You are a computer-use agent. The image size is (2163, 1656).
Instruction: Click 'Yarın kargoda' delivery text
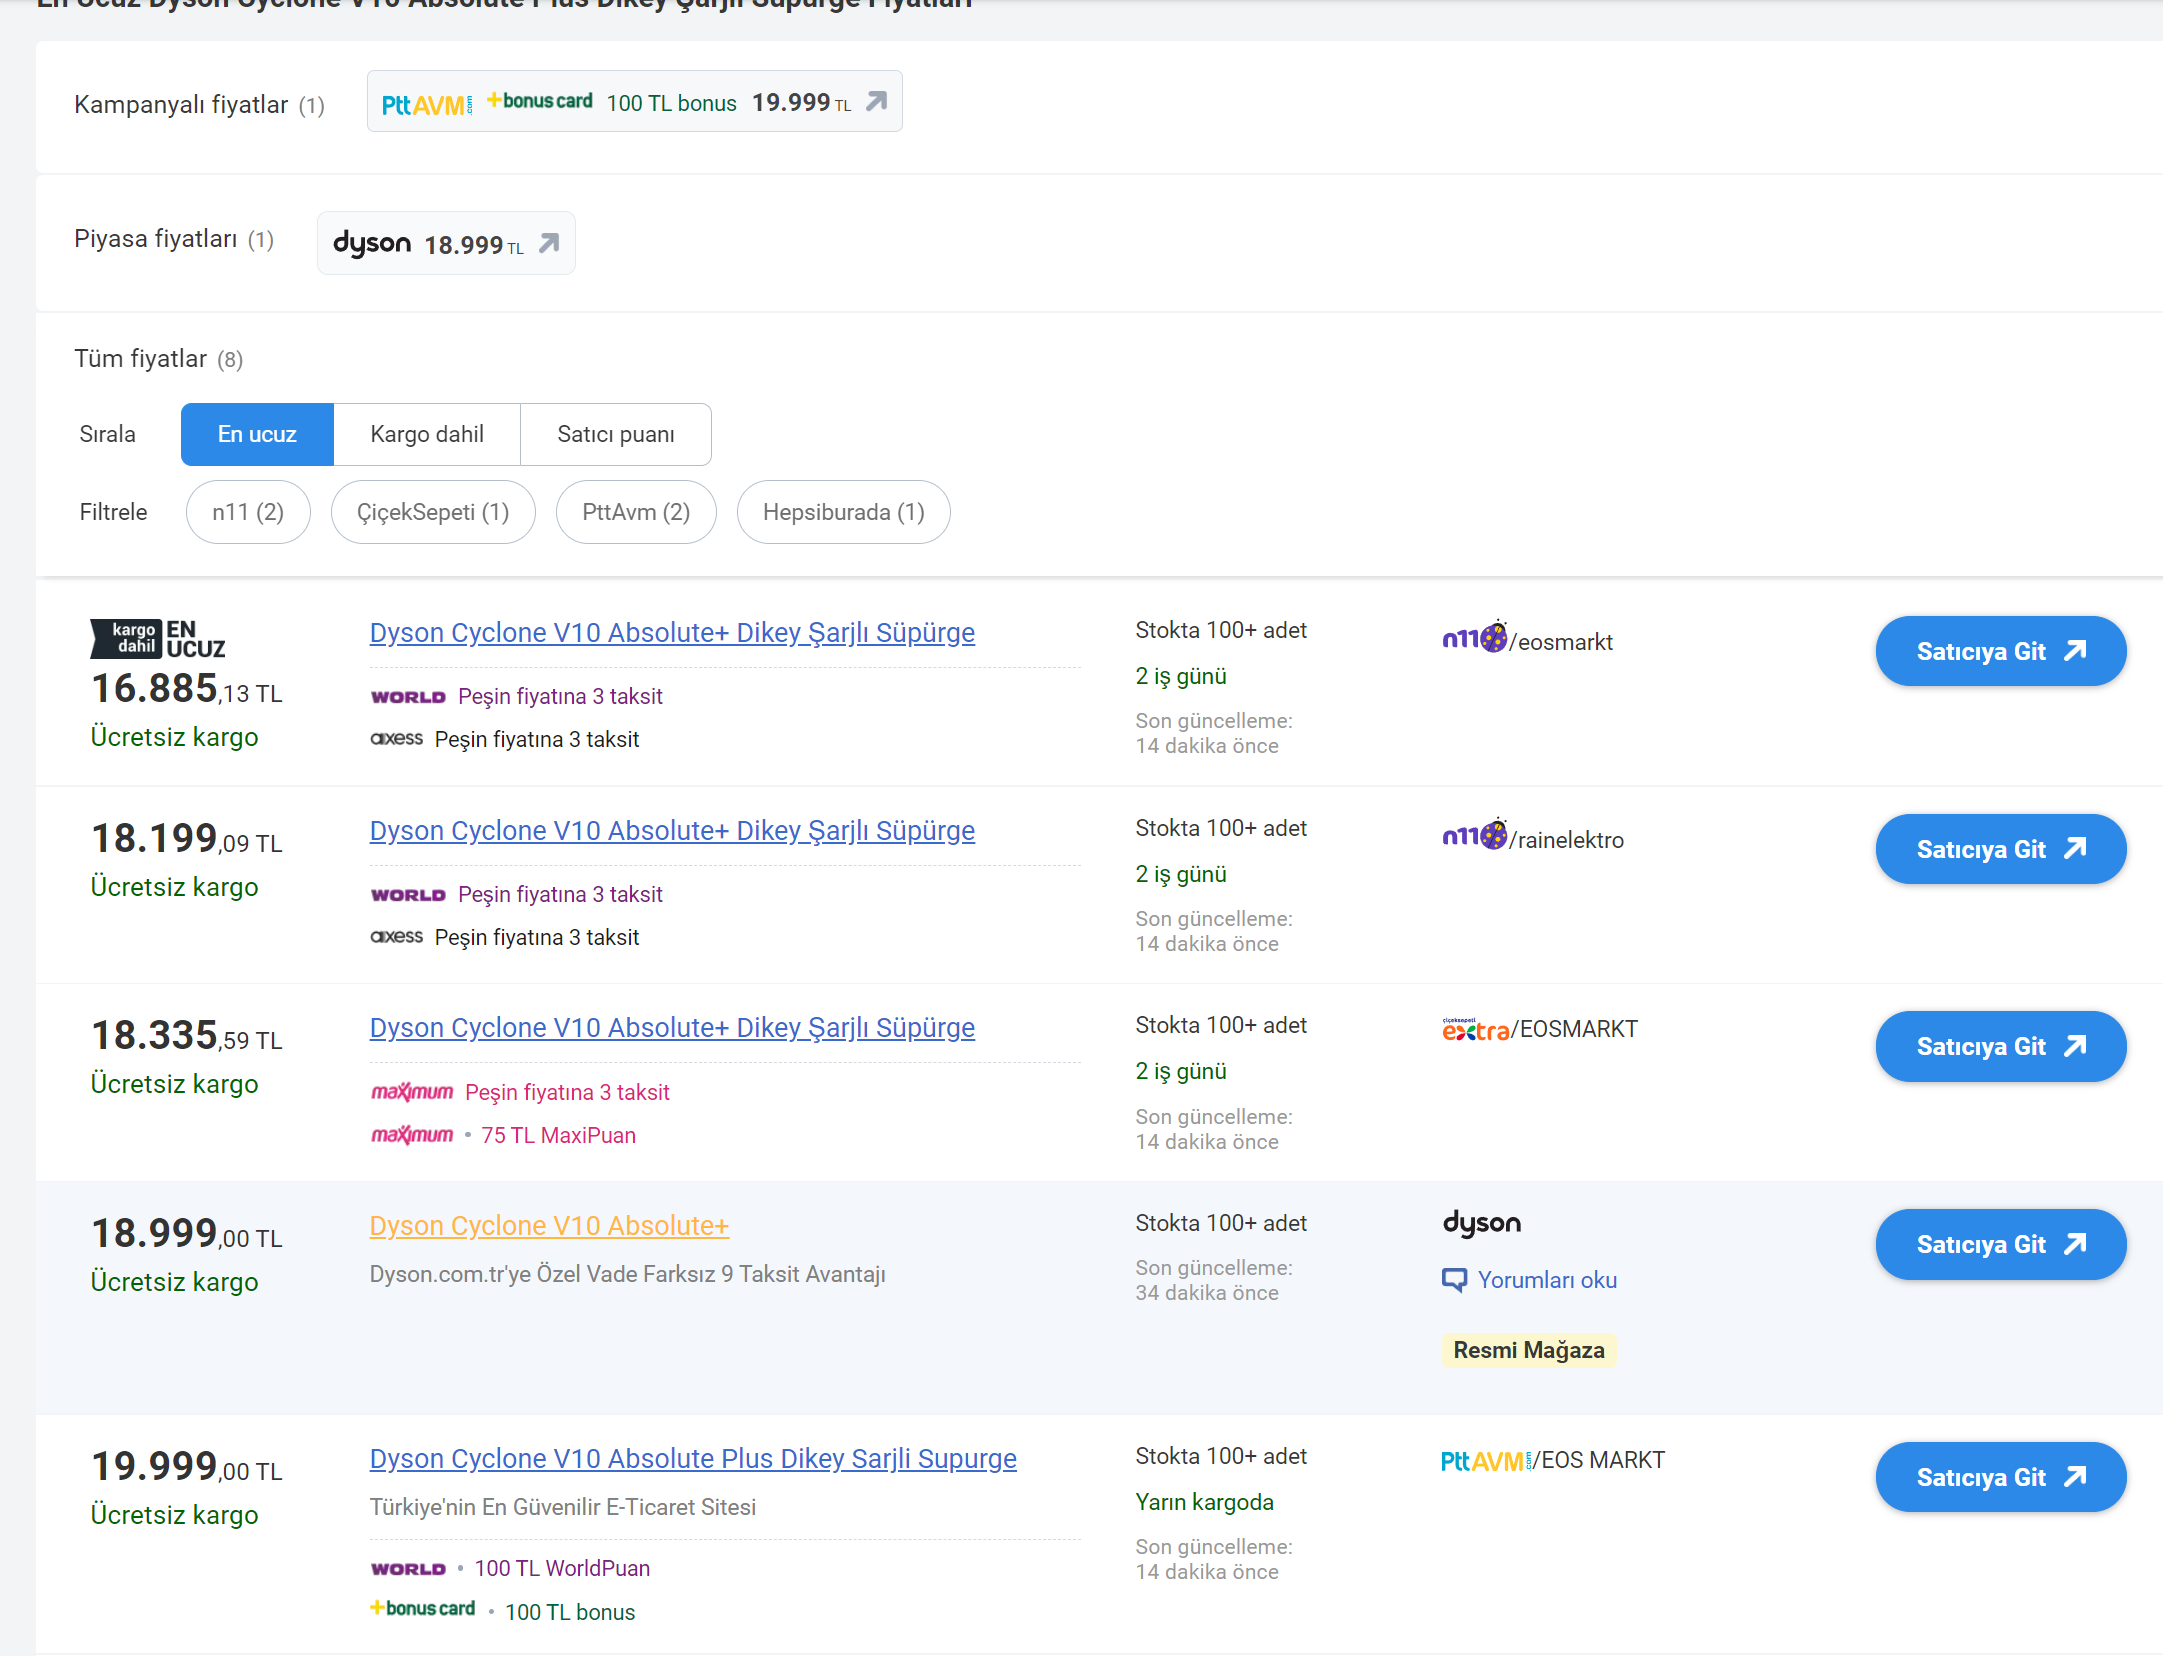(x=1204, y=1502)
